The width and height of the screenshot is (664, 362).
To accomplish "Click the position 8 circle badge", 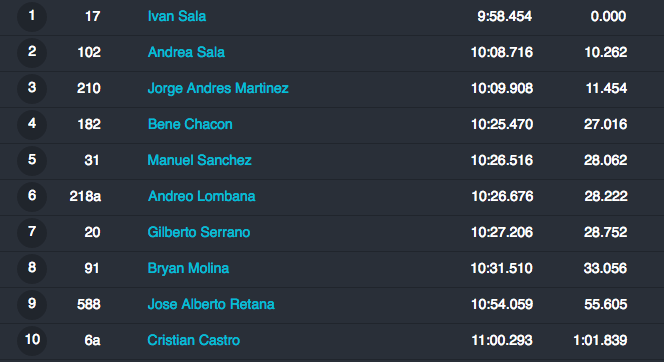I will click(32, 268).
